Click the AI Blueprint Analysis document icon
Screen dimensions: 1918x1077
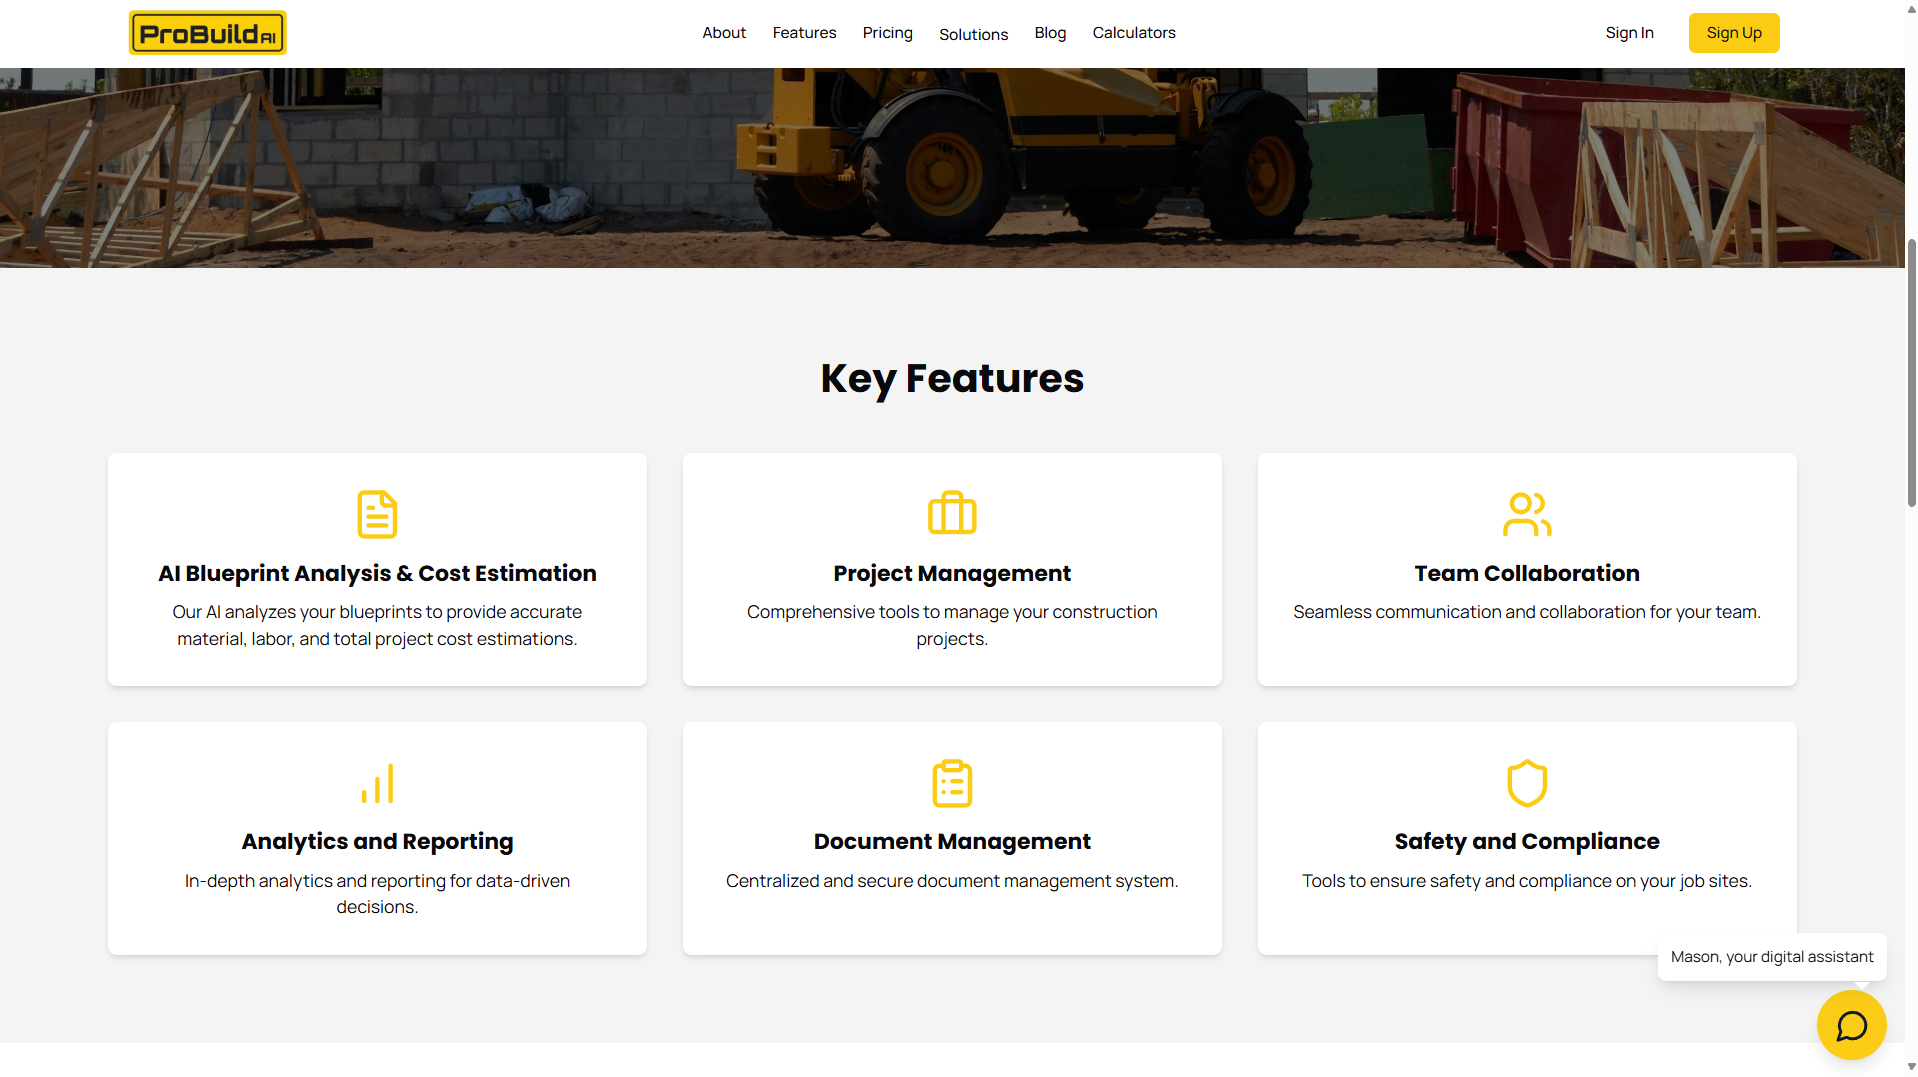[377, 514]
